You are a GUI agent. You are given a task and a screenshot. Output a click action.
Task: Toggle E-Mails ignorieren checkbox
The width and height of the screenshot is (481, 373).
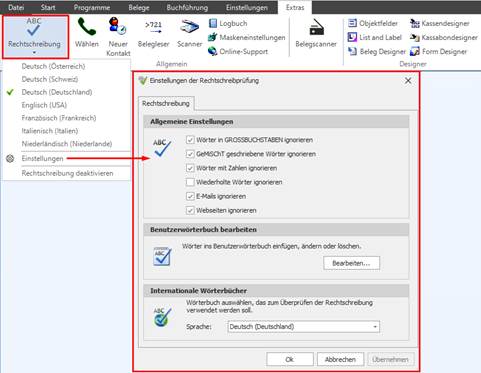[190, 196]
